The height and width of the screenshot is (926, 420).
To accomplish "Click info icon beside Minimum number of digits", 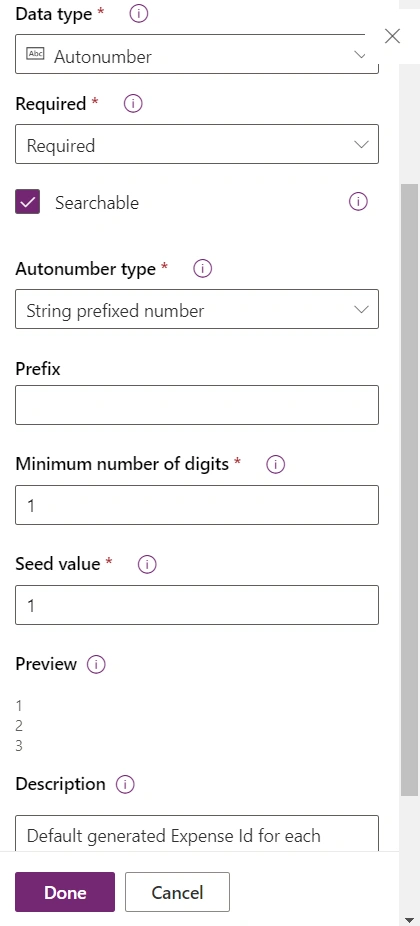I will pos(275,465).
